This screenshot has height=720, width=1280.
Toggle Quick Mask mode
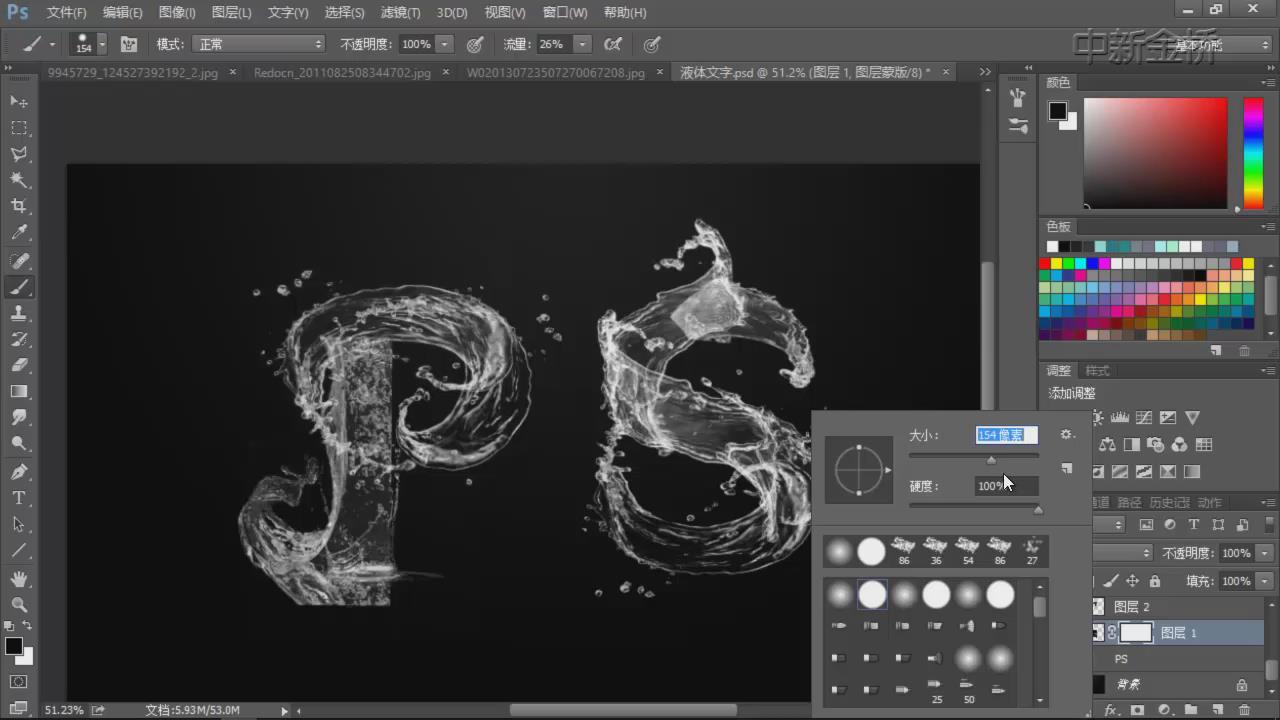click(x=19, y=682)
